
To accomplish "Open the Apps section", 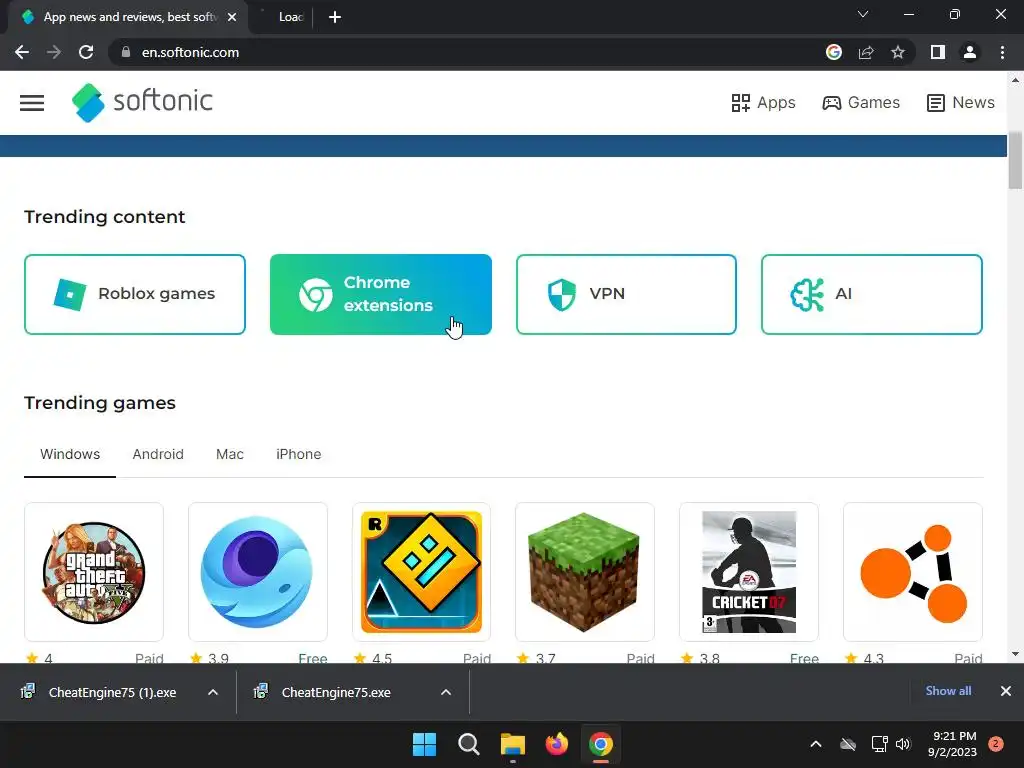I will (x=763, y=103).
